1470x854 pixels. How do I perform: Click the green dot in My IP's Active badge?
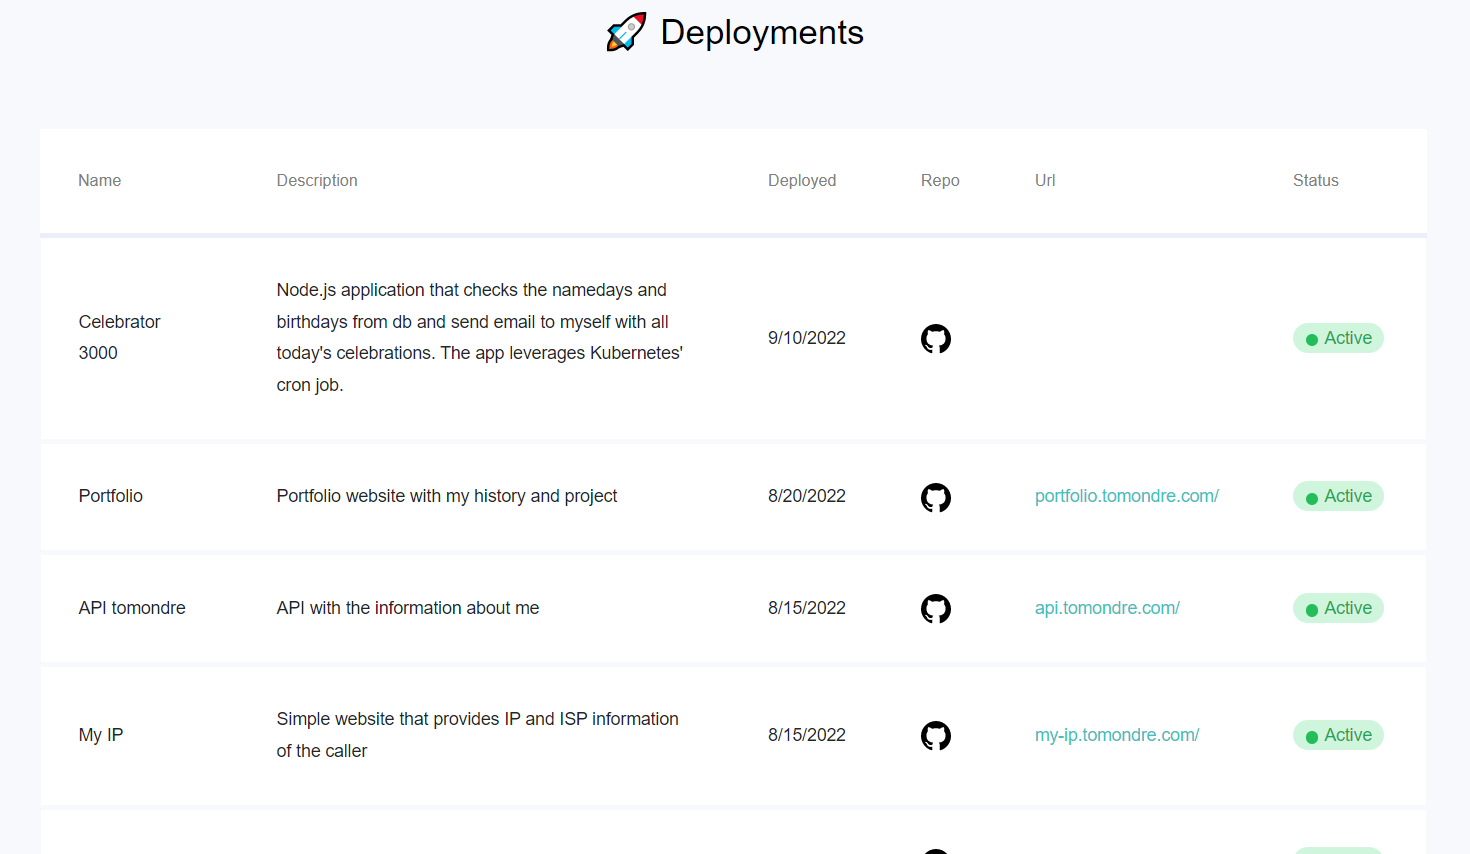click(x=1311, y=735)
